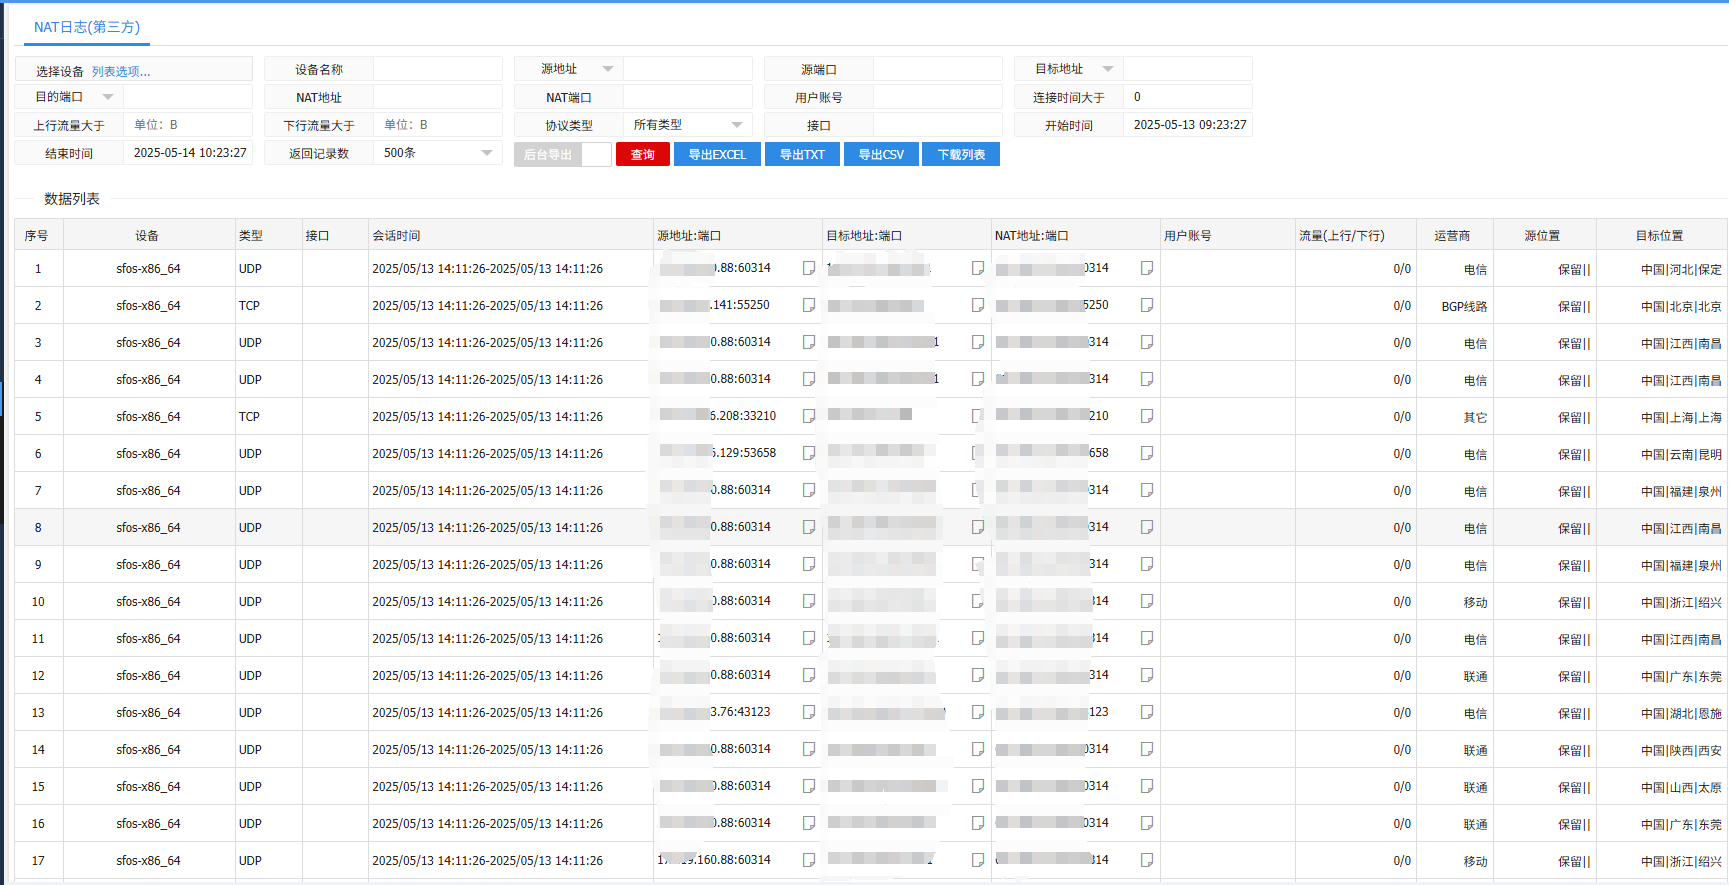Copy NAT address icon in row 3
This screenshot has width=1729, height=885.
[x=1147, y=342]
